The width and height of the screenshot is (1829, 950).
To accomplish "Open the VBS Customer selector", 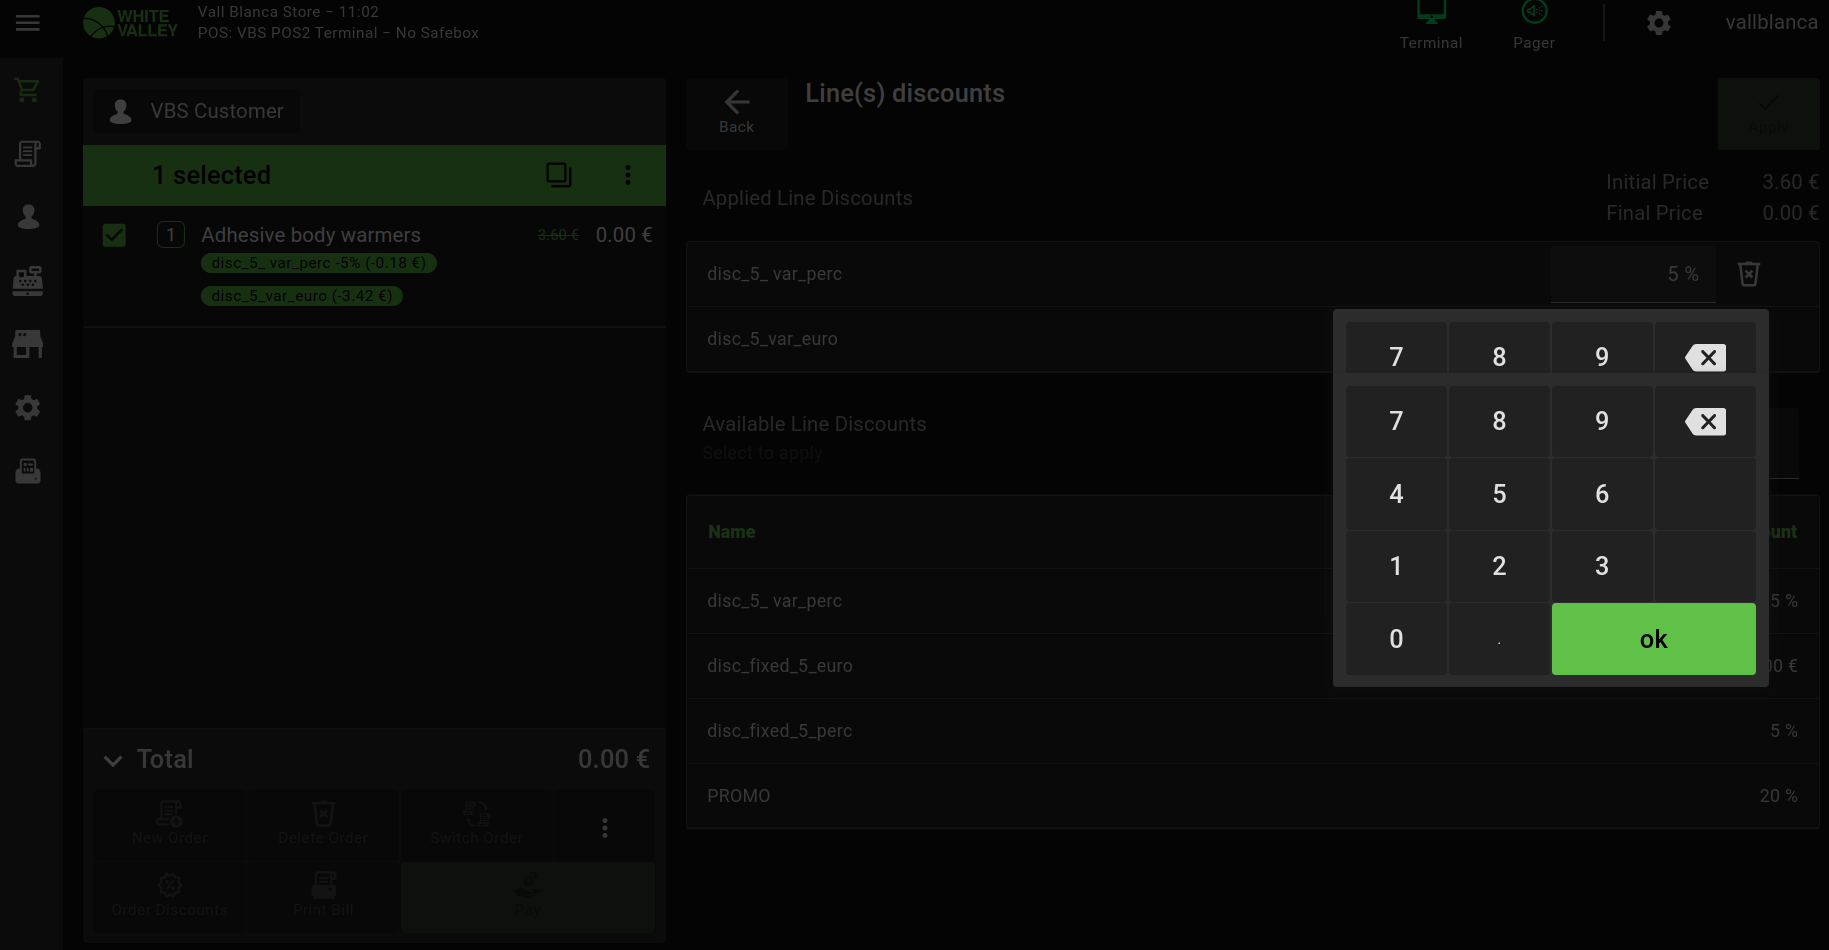I will click(198, 111).
